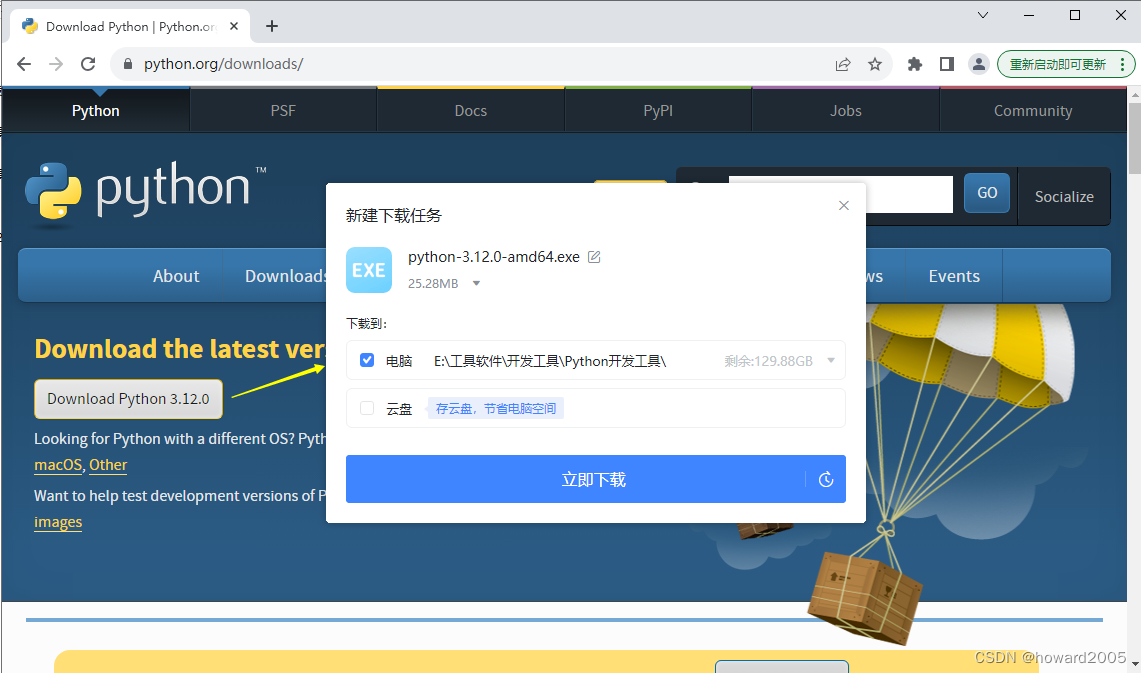Switch to the Community top tab

coord(1033,111)
